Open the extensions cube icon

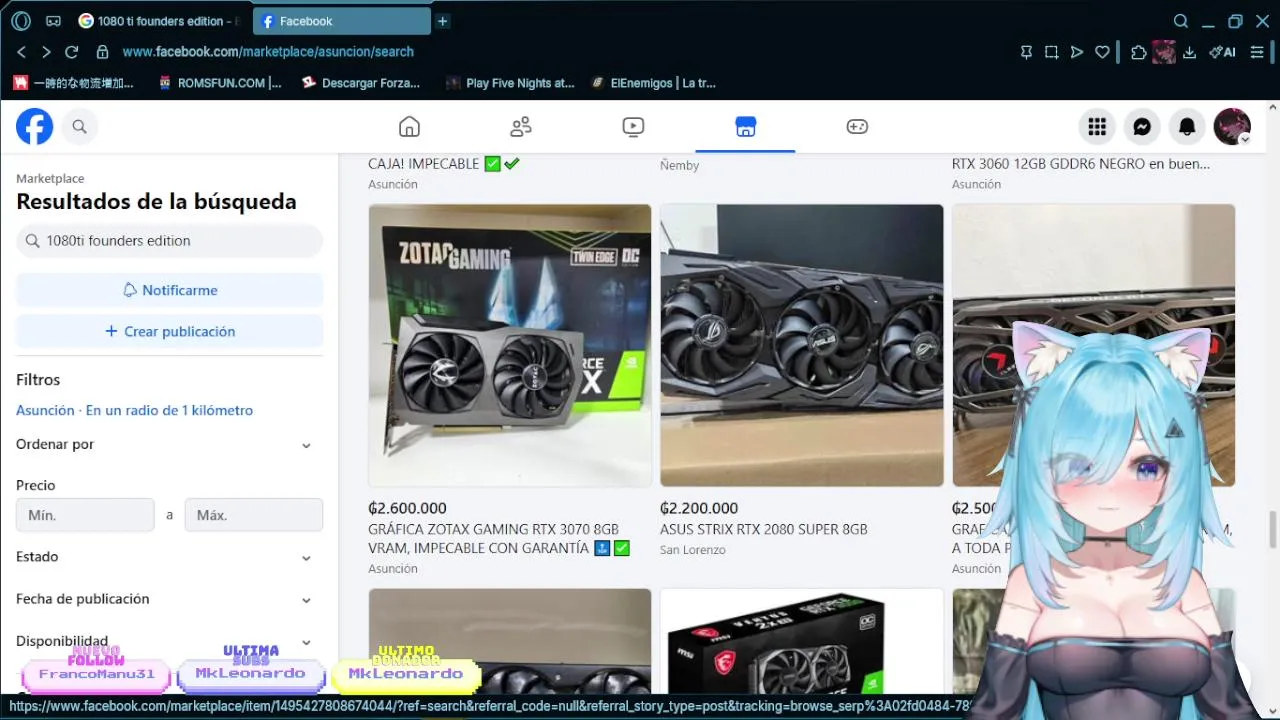1138,52
